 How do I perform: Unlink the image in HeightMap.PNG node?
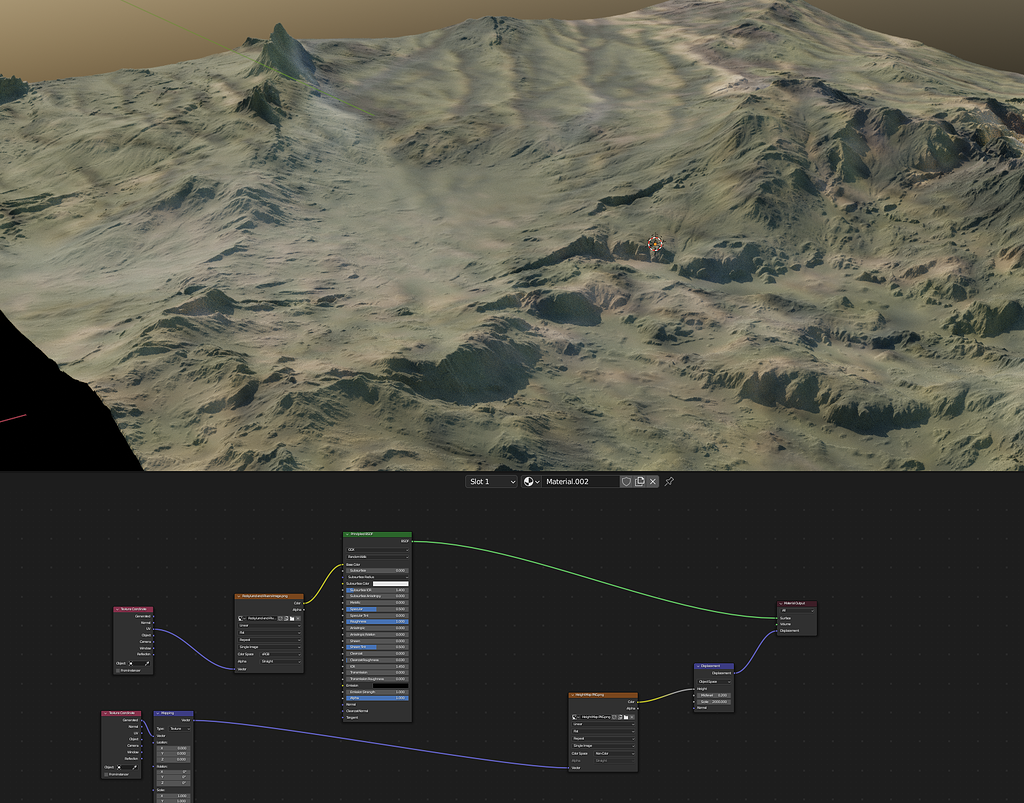click(632, 717)
